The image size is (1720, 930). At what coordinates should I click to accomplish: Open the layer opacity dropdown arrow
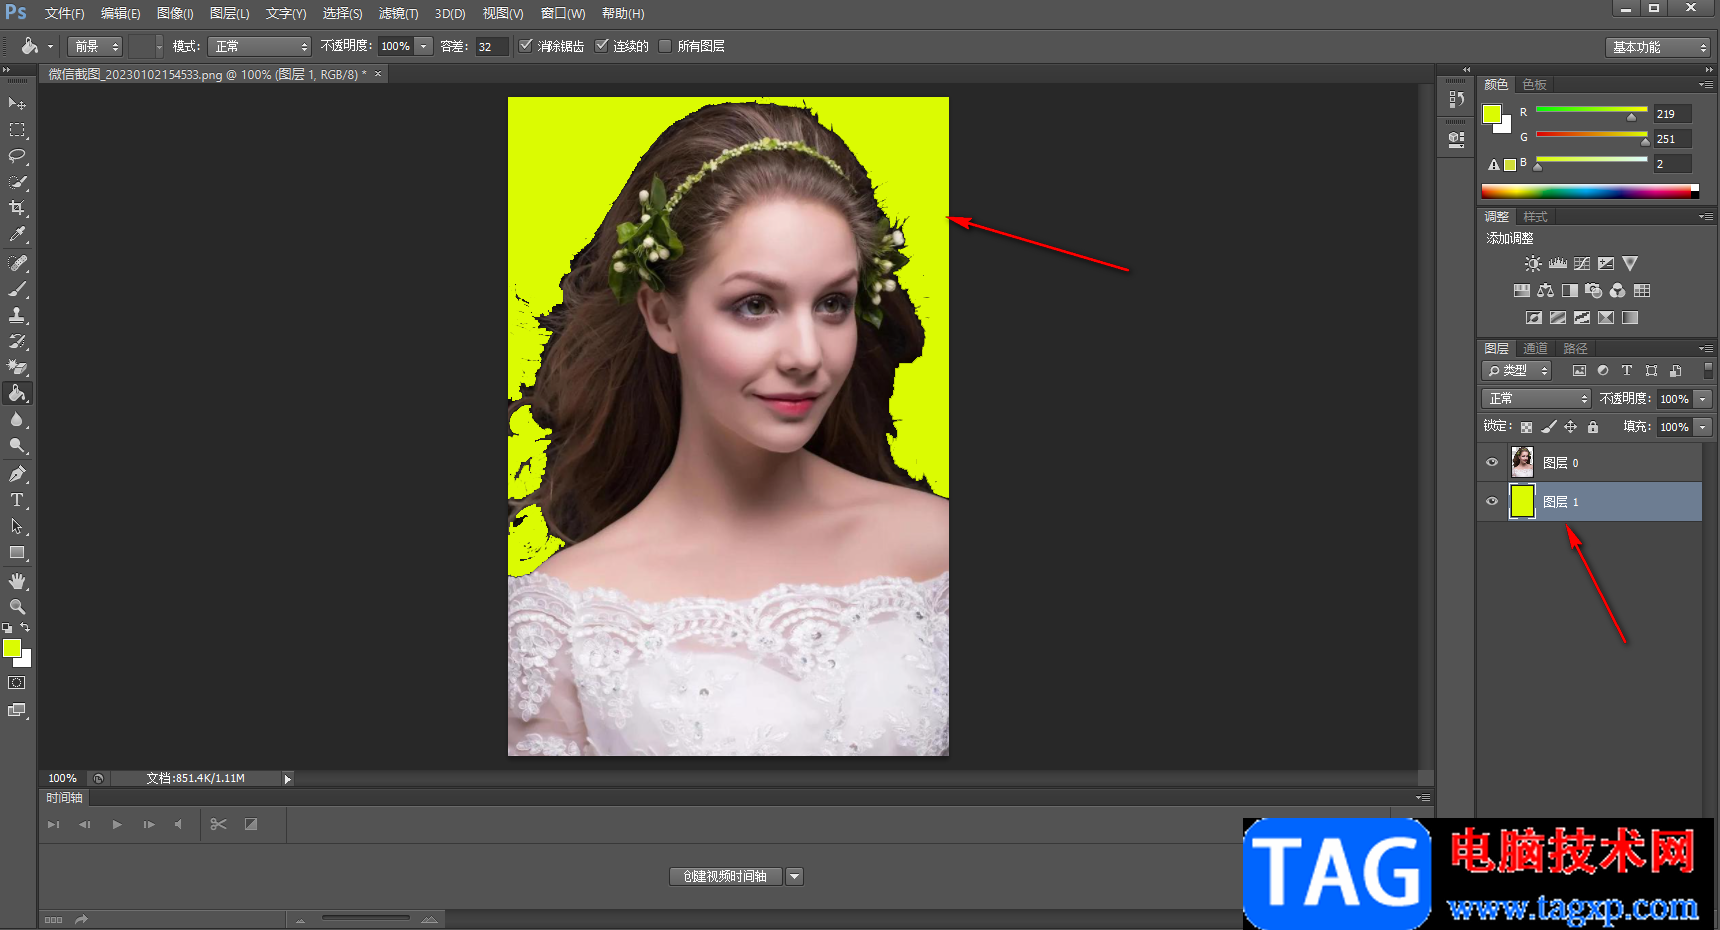click(1703, 399)
